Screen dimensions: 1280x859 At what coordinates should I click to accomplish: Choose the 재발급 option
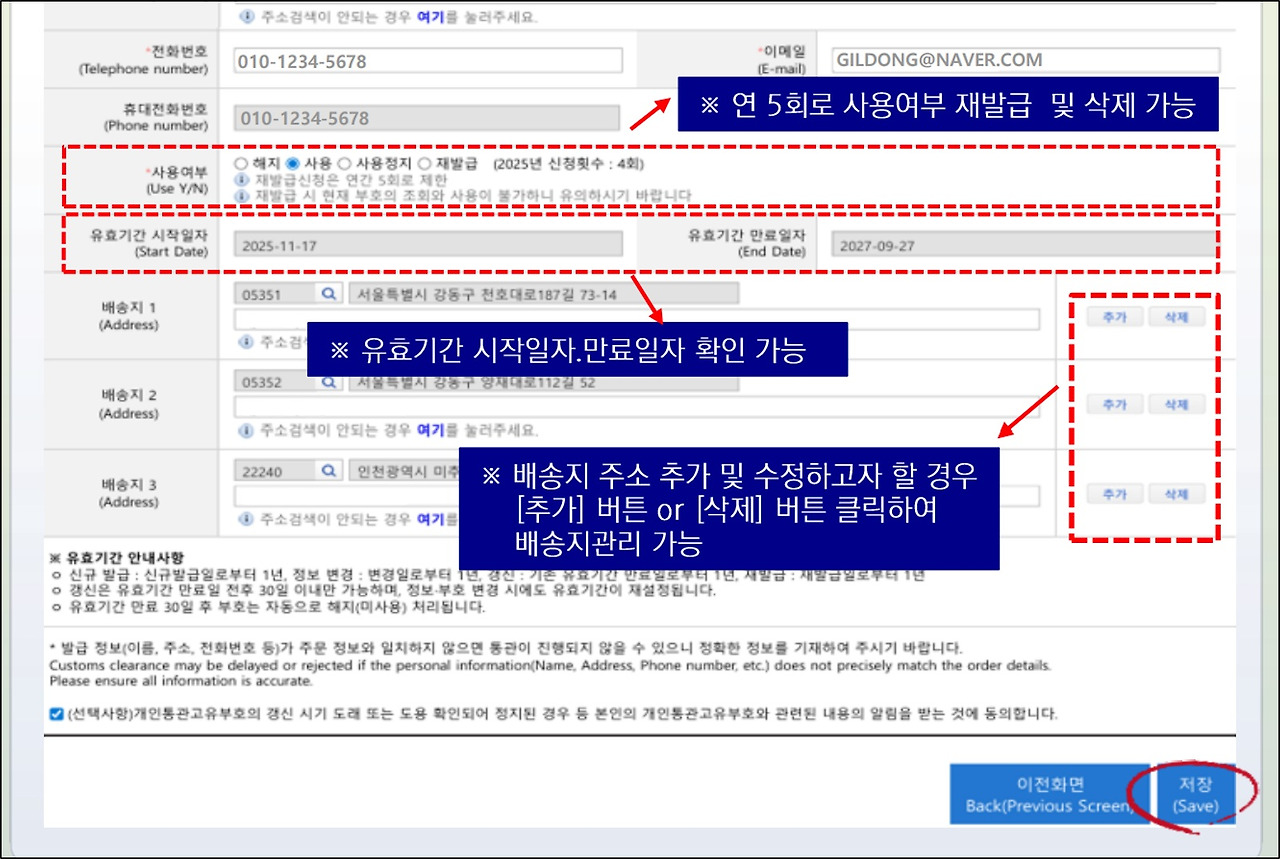[424, 164]
